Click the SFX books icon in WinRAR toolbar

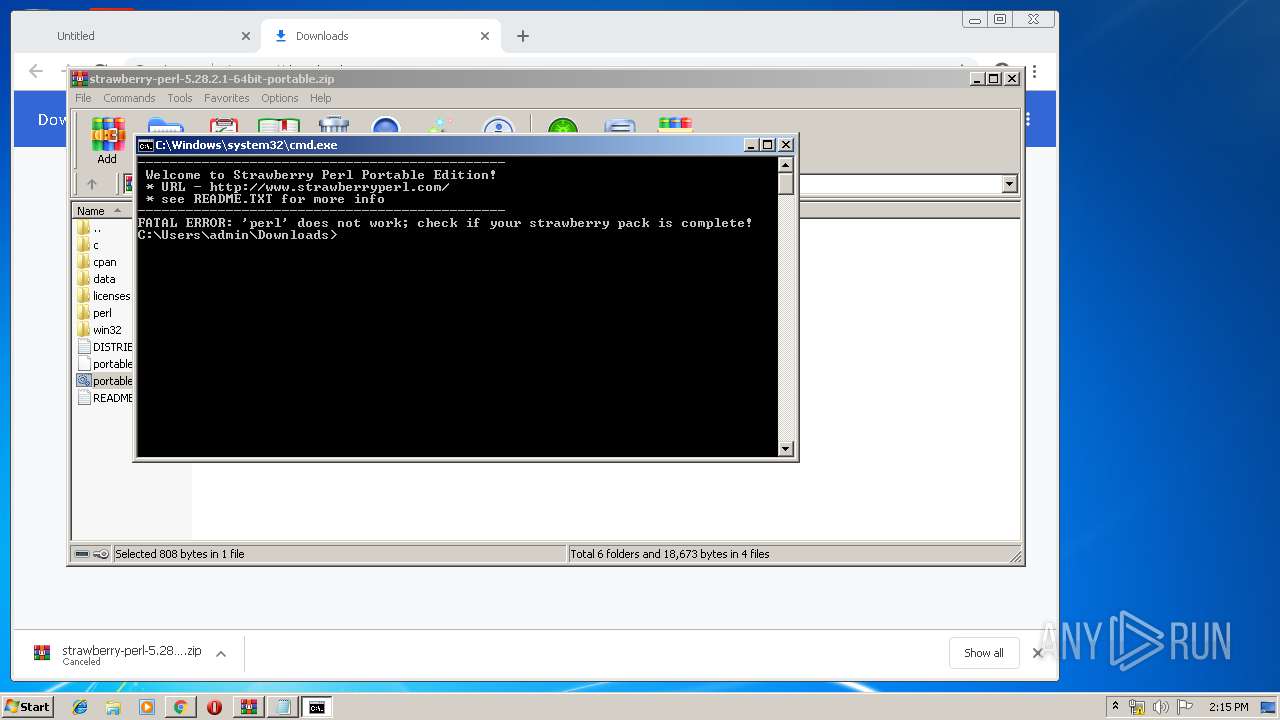pos(675,125)
